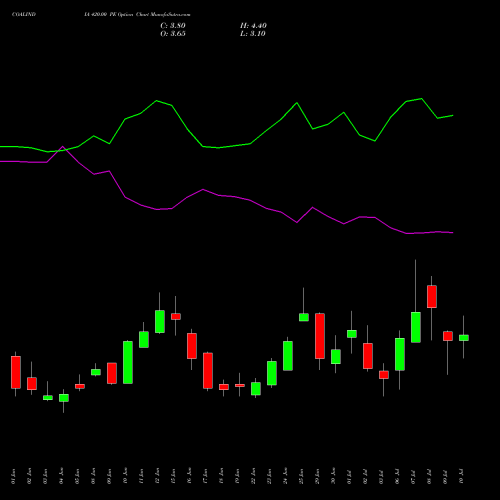This screenshot has height=500, width=500.
Task: Click the thin red candle for 19 Jun
Action: click(240, 385)
